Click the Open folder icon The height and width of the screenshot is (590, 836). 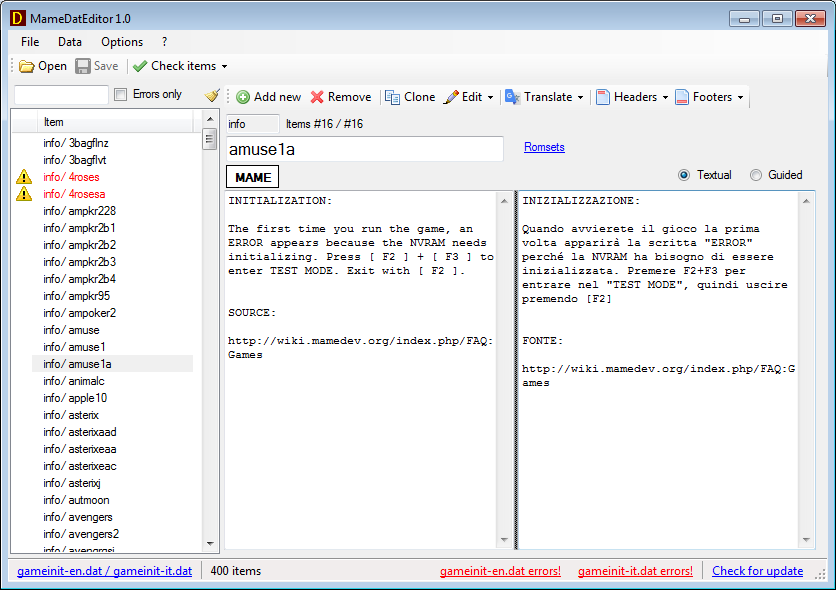tap(27, 66)
